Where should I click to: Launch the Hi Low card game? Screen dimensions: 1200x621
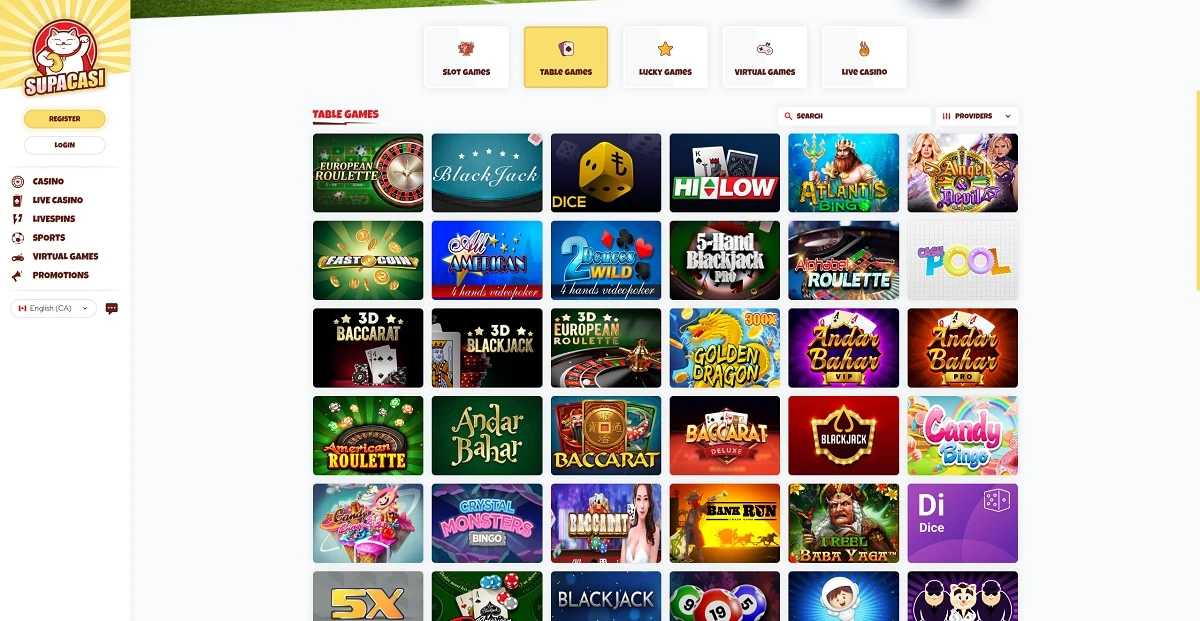(725, 173)
